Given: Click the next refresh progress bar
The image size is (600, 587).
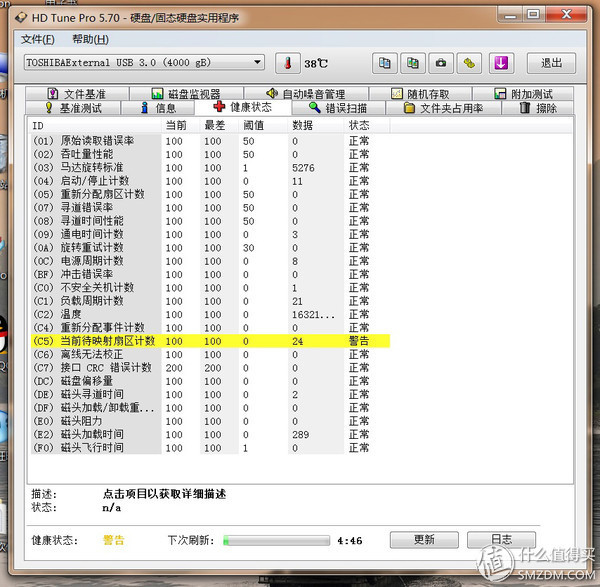Looking at the screenshot, I should (x=276, y=540).
